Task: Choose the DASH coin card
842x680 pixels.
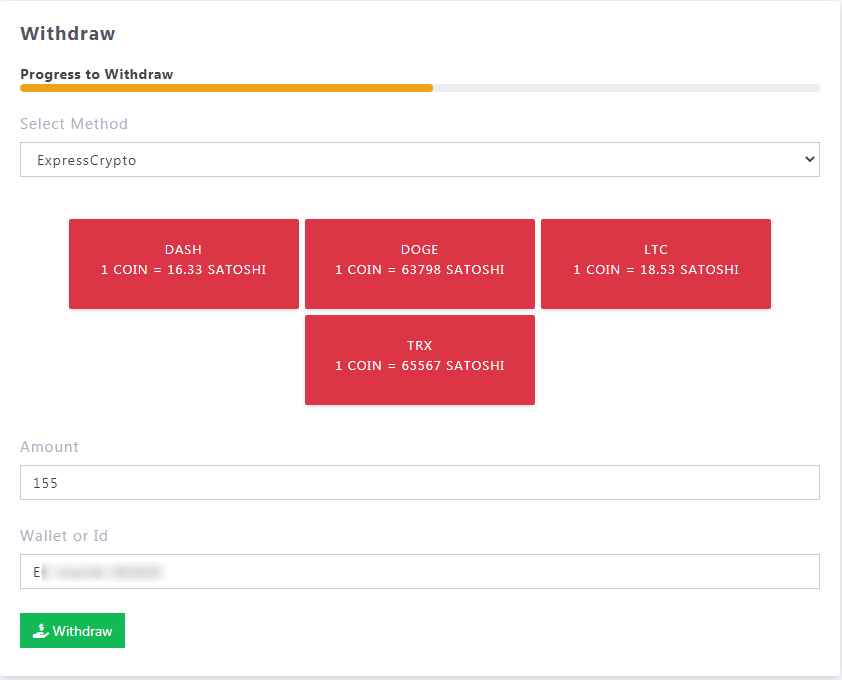Action: coord(184,264)
